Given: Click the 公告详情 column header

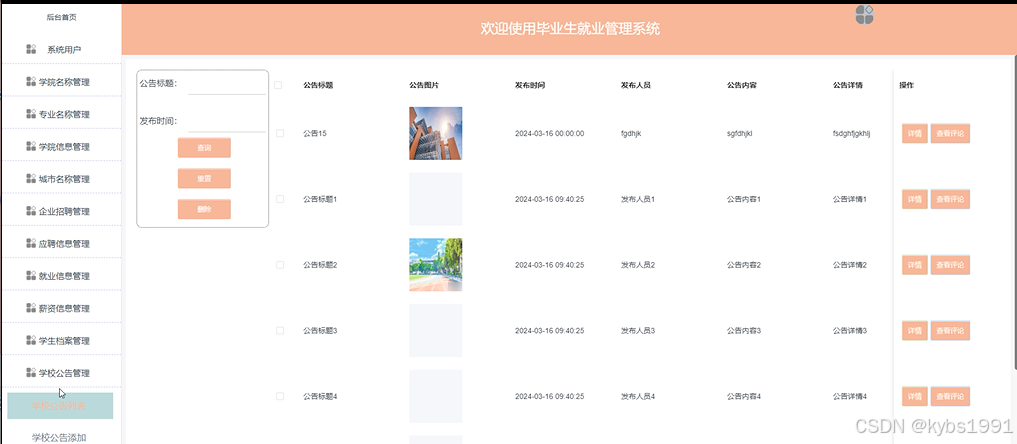Looking at the screenshot, I should tap(848, 85).
